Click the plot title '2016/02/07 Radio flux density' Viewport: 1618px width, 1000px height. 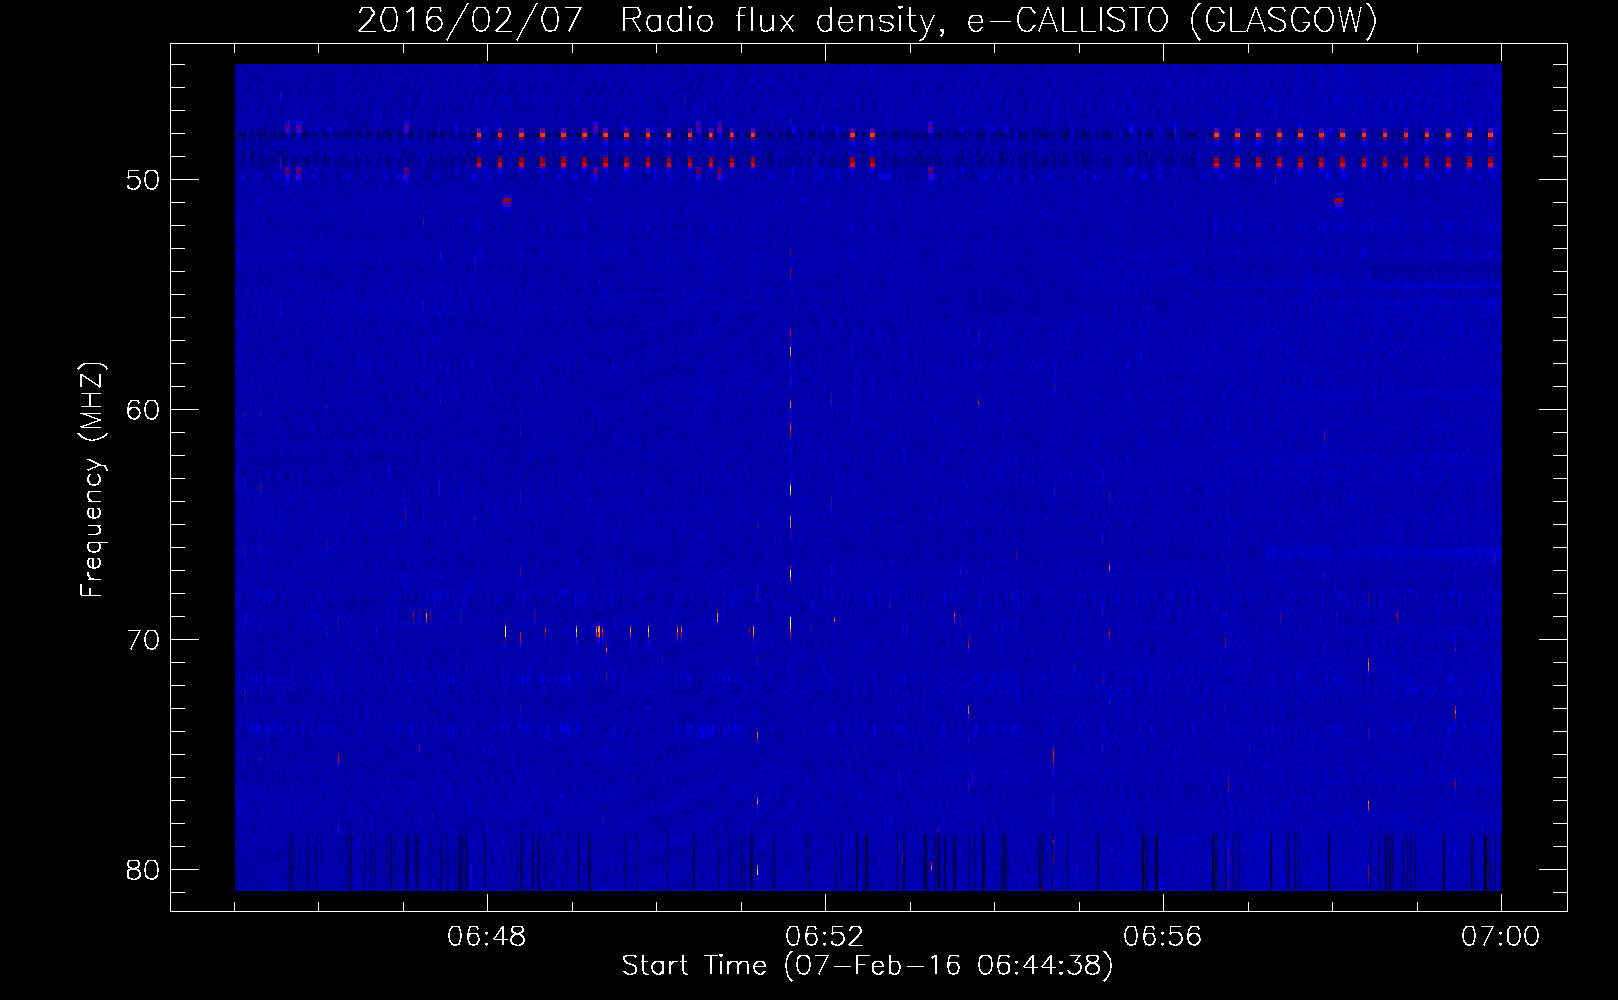[x=867, y=21]
